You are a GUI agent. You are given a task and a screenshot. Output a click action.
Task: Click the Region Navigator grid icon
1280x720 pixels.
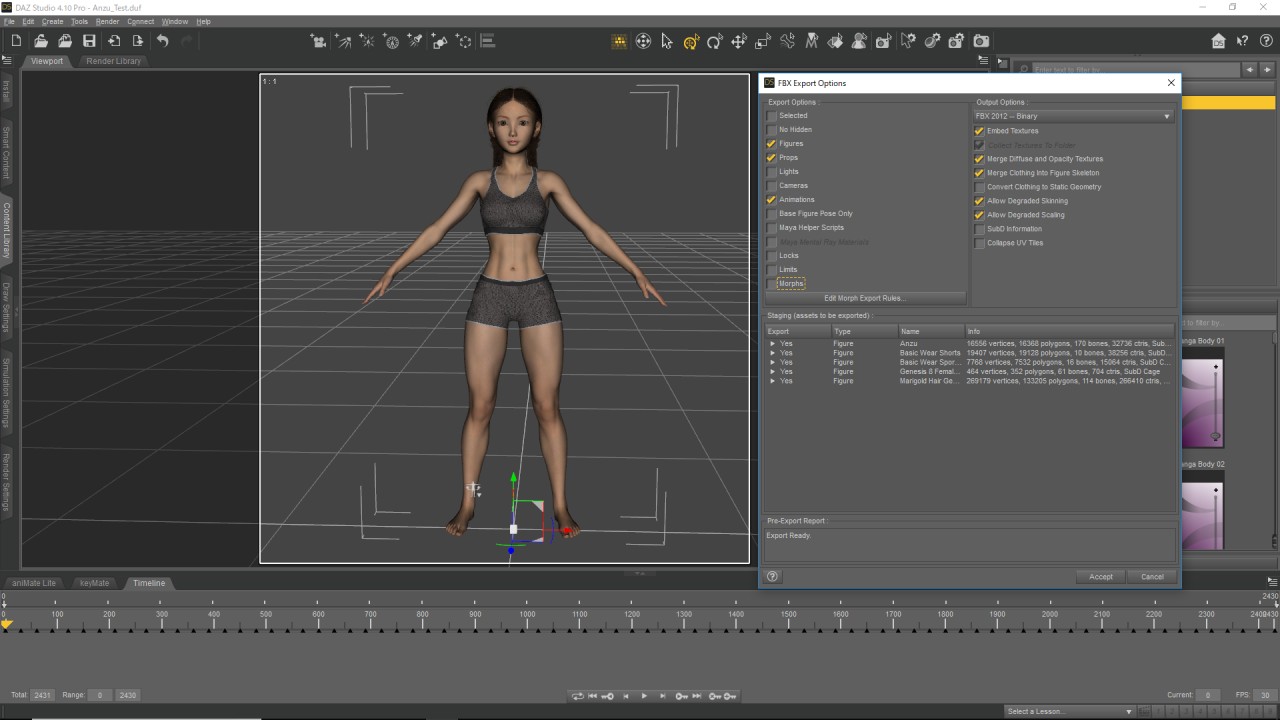[619, 41]
